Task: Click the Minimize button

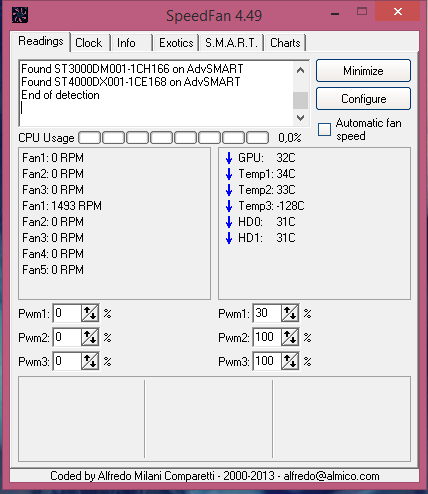Action: click(363, 71)
